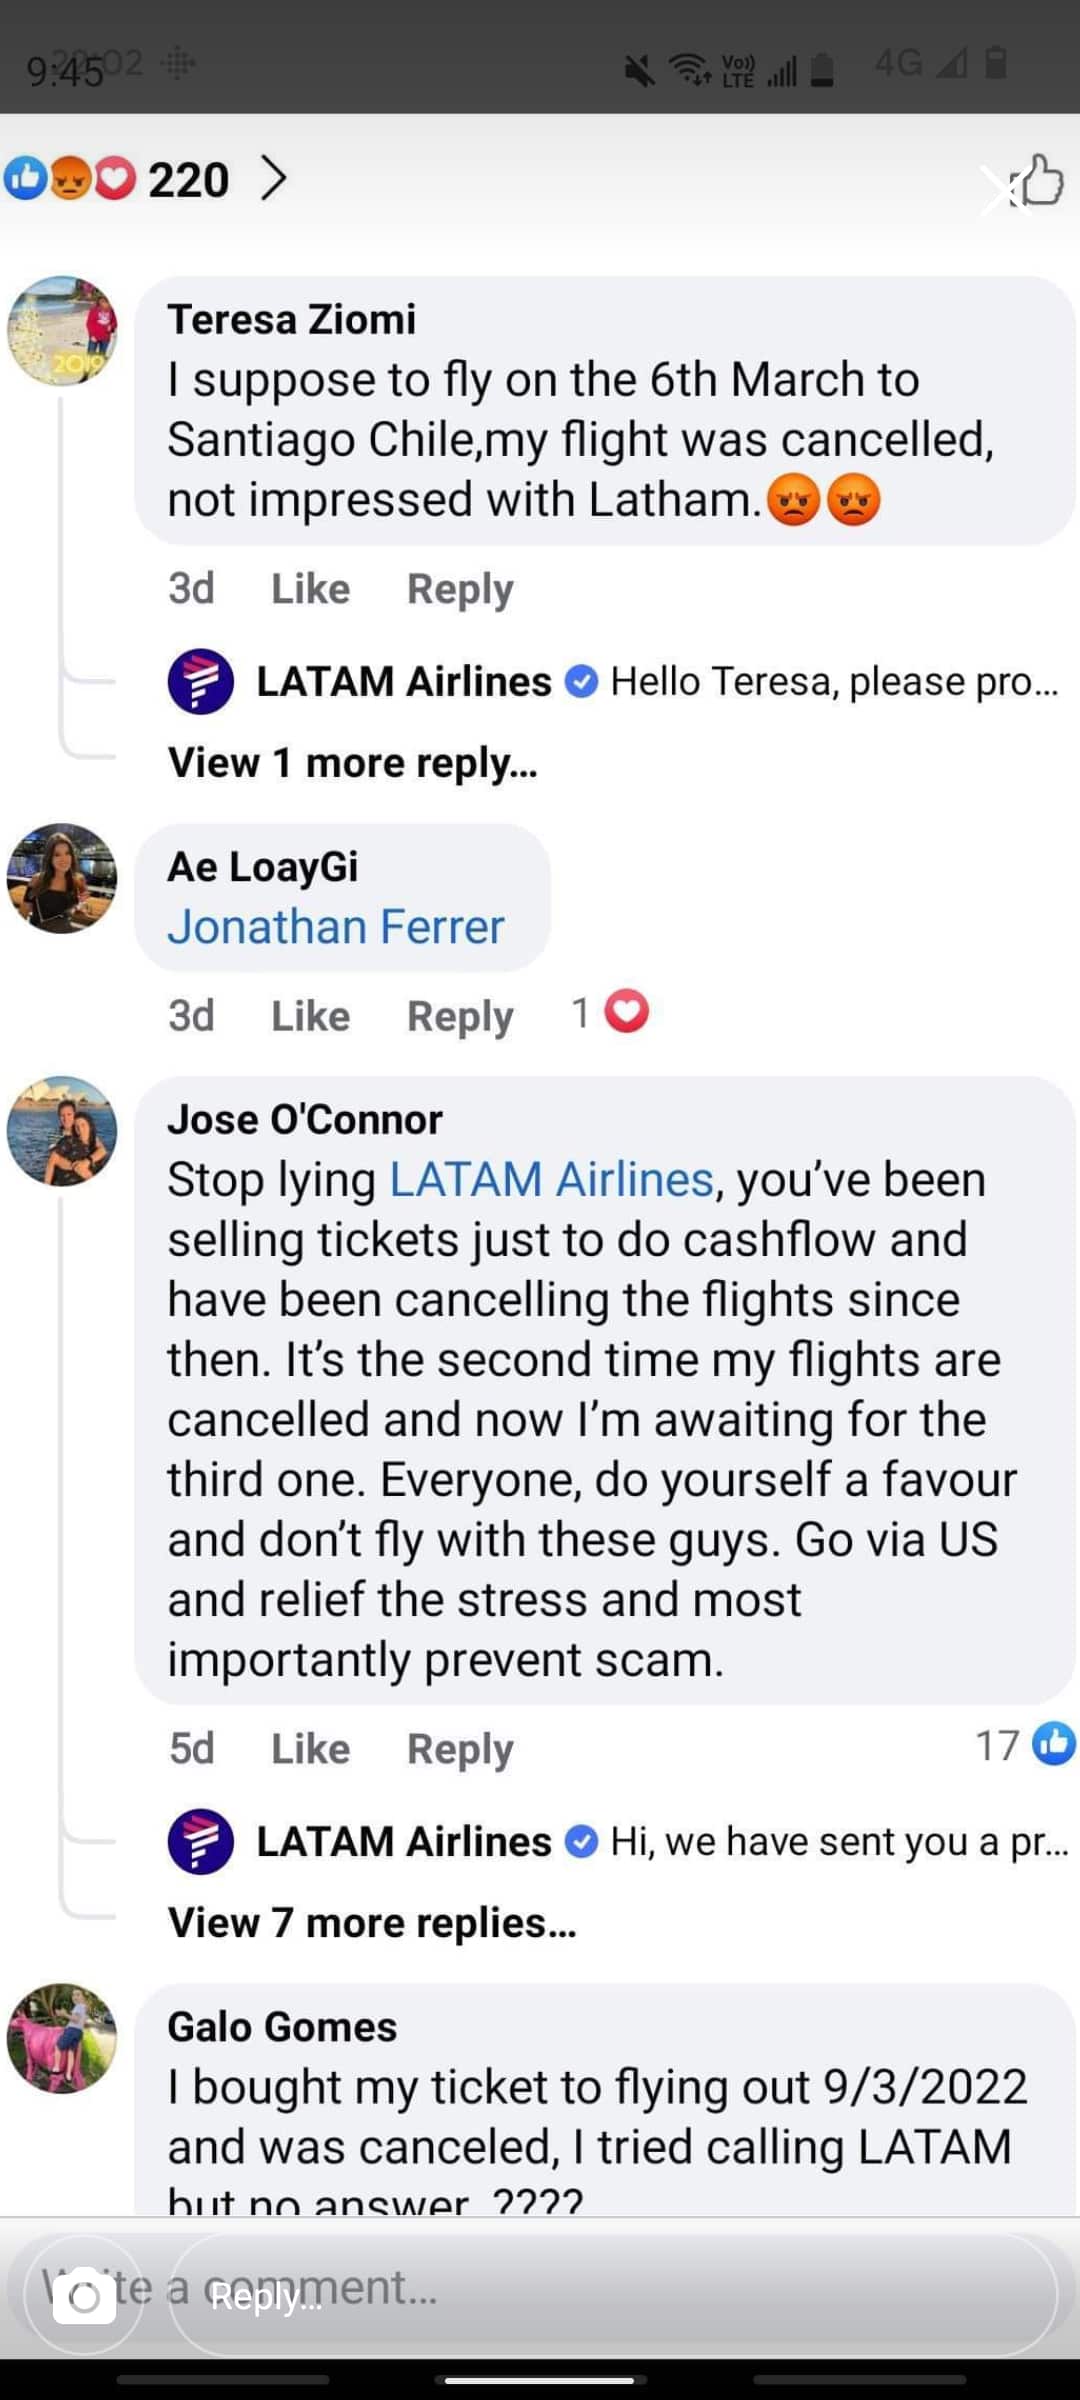Expand "View 7 more replies"
Image resolution: width=1080 pixels, height=2400 pixels.
[x=372, y=1921]
